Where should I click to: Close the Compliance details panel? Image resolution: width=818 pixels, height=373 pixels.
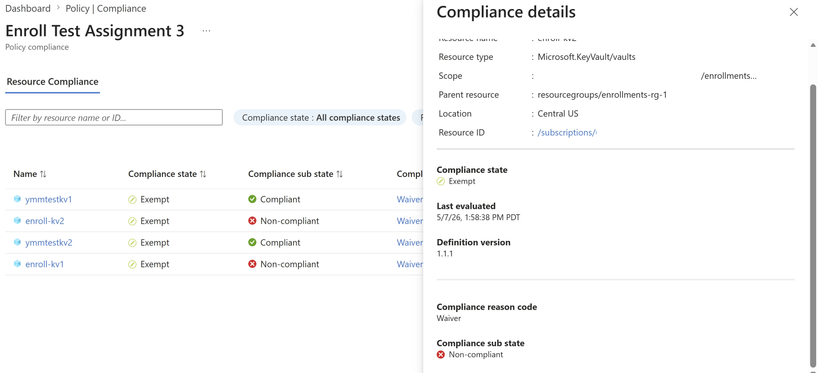click(x=793, y=12)
